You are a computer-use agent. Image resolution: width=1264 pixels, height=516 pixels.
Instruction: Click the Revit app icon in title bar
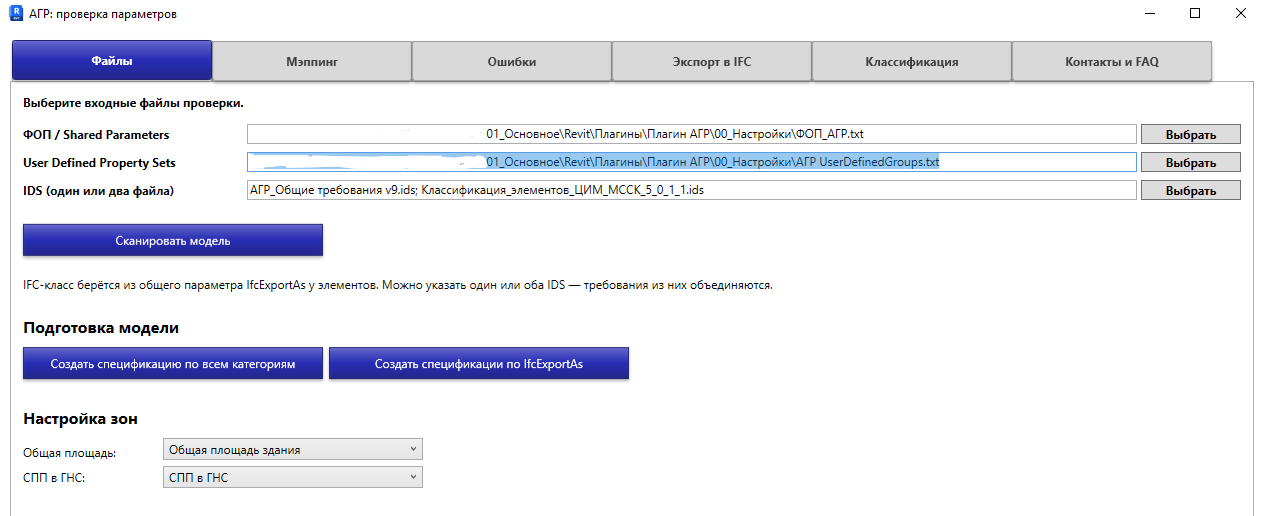(x=14, y=15)
